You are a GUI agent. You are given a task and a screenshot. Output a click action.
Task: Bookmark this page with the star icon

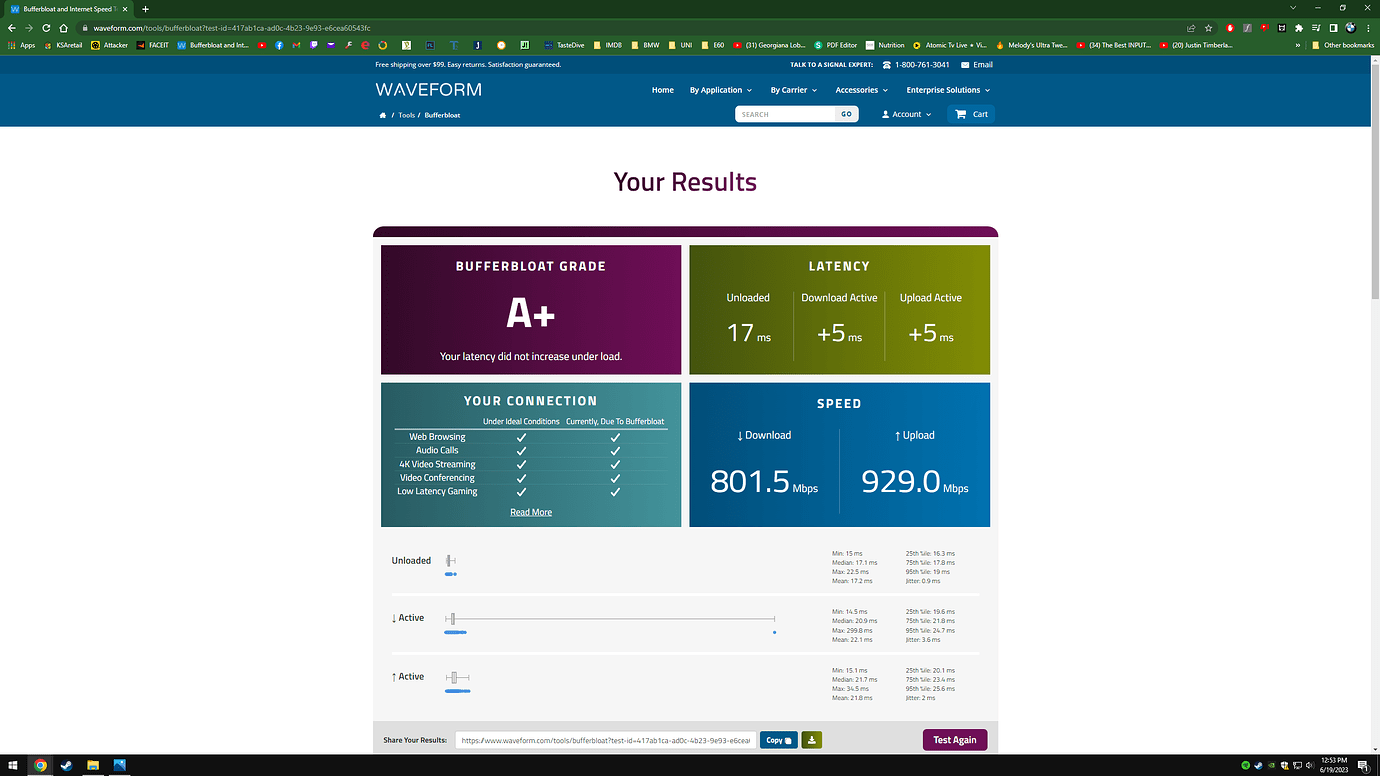coord(1209,28)
